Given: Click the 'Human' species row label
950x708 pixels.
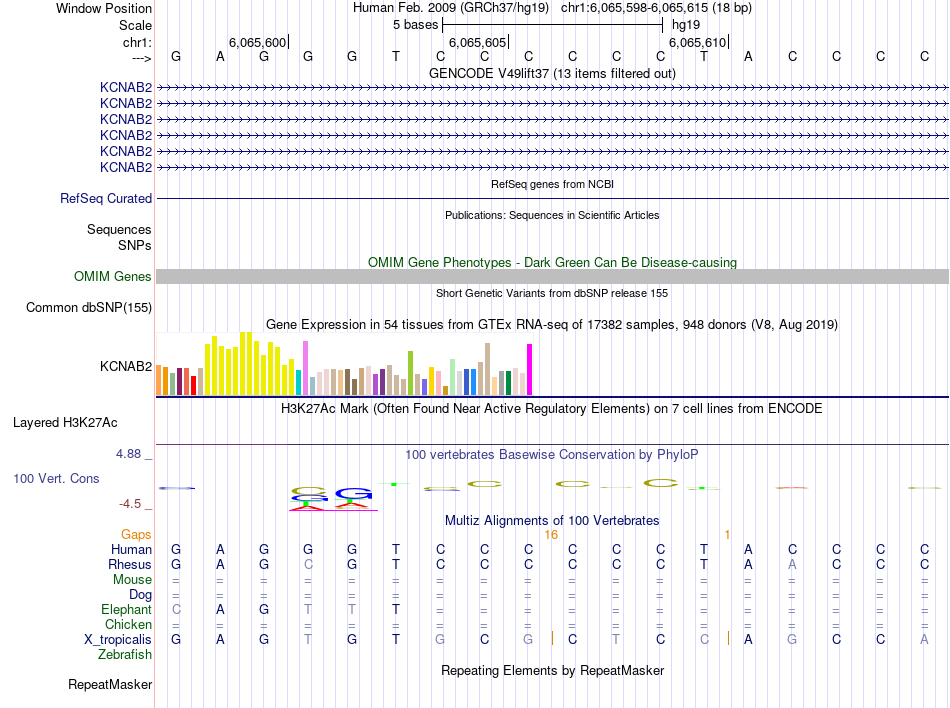Looking at the screenshot, I should pos(131,550).
